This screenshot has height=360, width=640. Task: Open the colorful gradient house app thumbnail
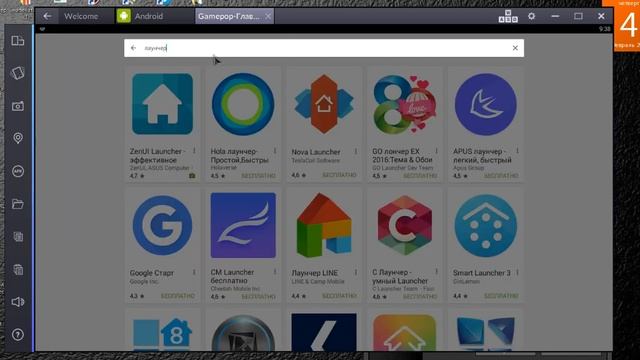click(x=404, y=333)
